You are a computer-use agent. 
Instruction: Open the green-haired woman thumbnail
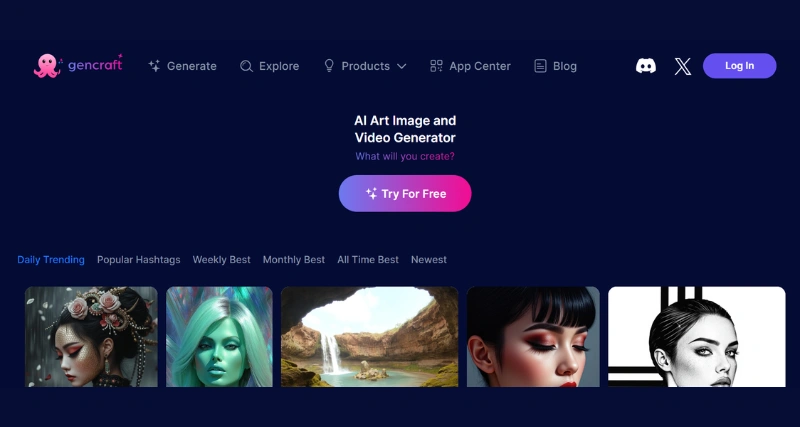[x=219, y=337]
